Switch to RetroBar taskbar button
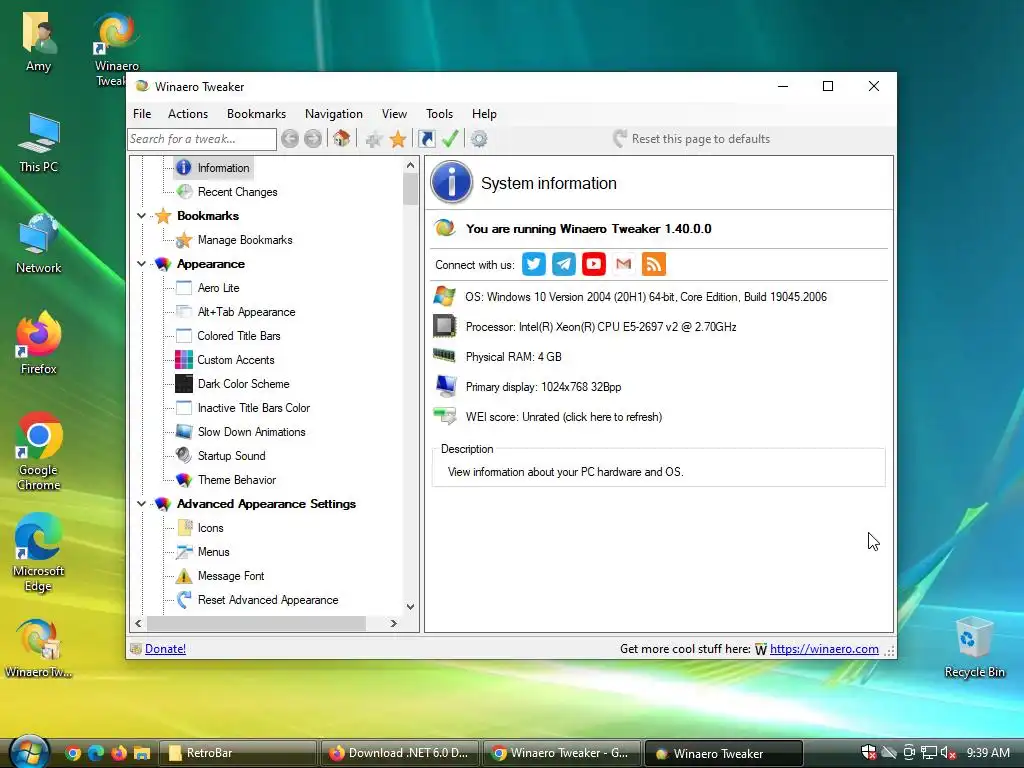The width and height of the screenshot is (1024, 768). pos(238,753)
